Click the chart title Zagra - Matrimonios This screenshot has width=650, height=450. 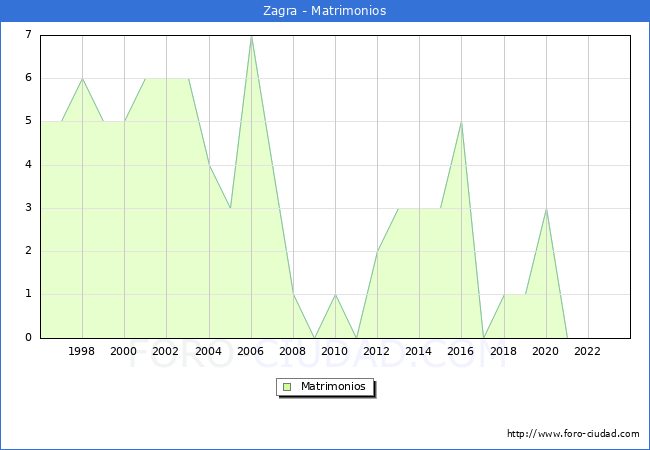325,11
